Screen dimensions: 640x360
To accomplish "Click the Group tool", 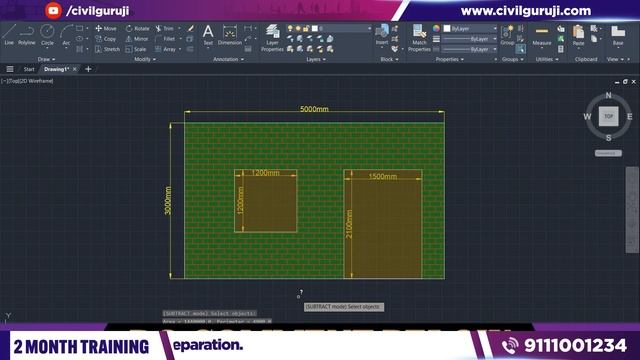I will click(x=507, y=35).
